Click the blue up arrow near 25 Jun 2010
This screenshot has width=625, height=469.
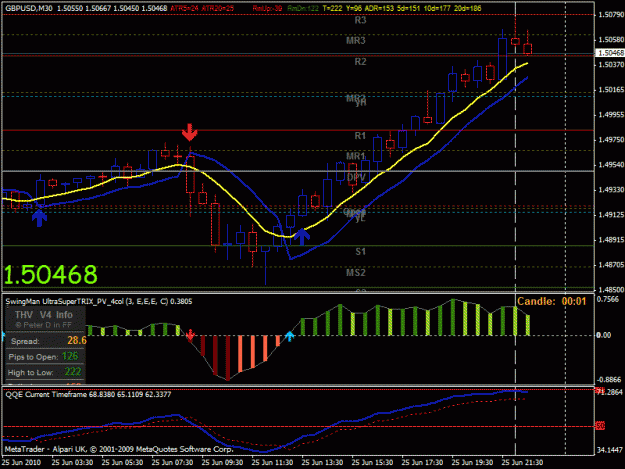point(39,218)
